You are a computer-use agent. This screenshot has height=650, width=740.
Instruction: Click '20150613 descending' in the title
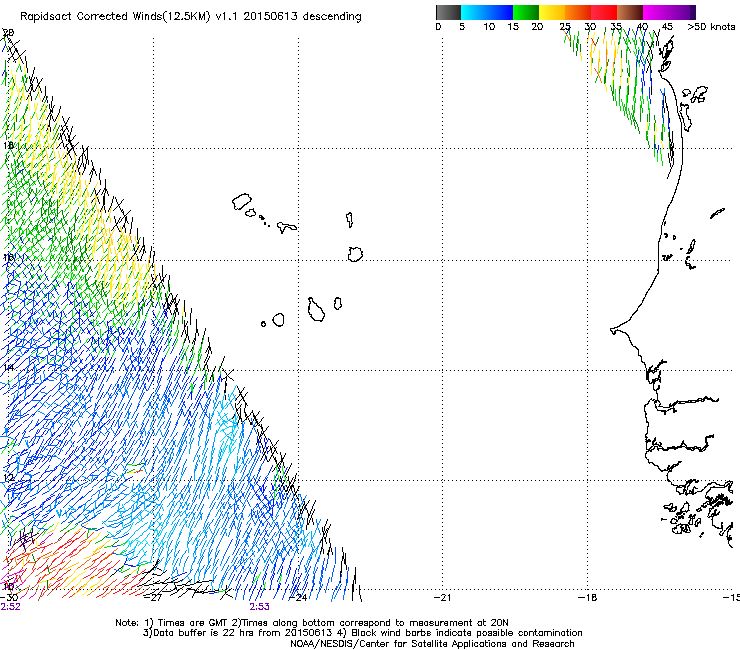(303, 17)
